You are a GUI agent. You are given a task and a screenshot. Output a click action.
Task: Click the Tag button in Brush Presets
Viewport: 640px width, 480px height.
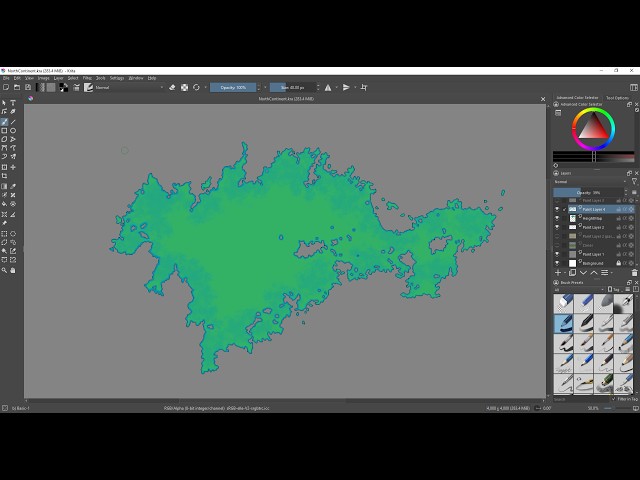tap(614, 289)
